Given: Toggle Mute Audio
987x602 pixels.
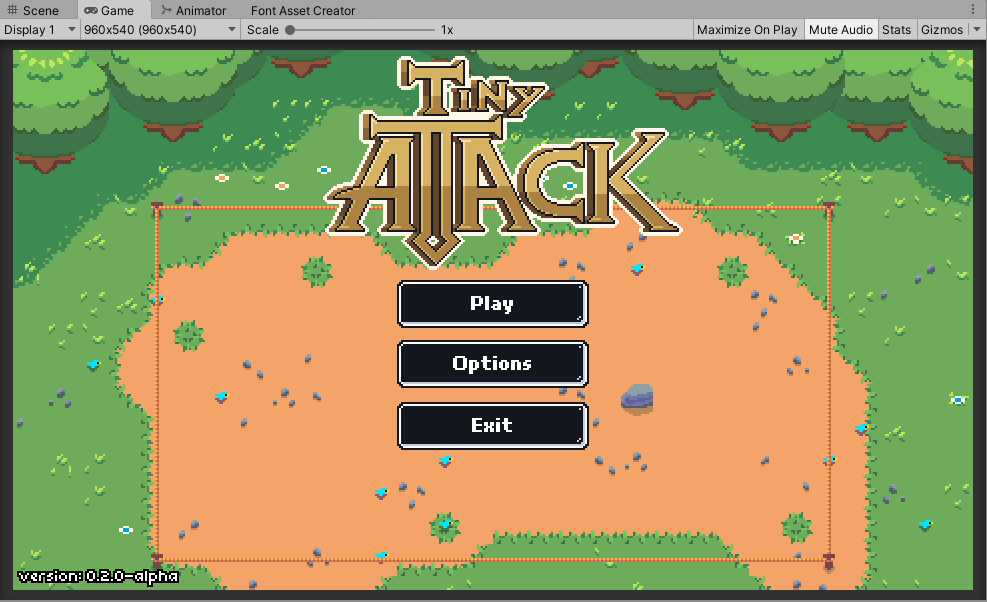Looking at the screenshot, I should coord(840,30).
